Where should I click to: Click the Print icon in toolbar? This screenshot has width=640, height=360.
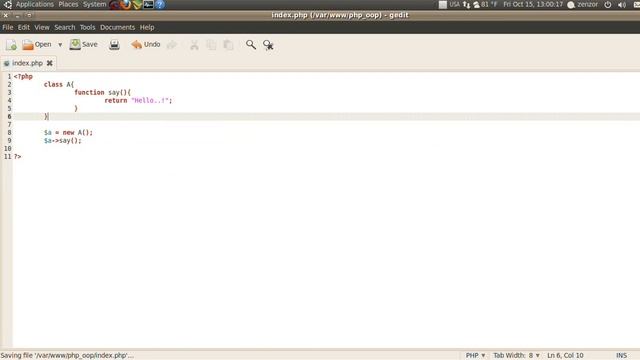tap(114, 44)
